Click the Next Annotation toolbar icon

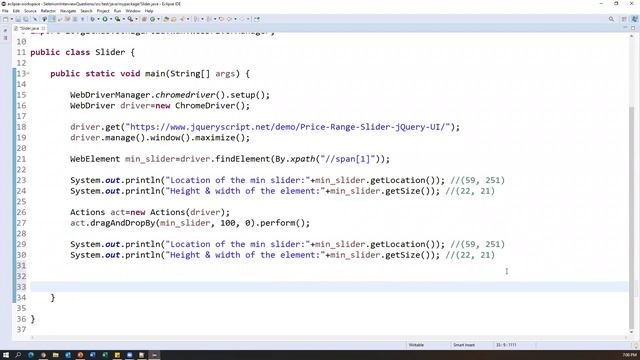[196, 19]
